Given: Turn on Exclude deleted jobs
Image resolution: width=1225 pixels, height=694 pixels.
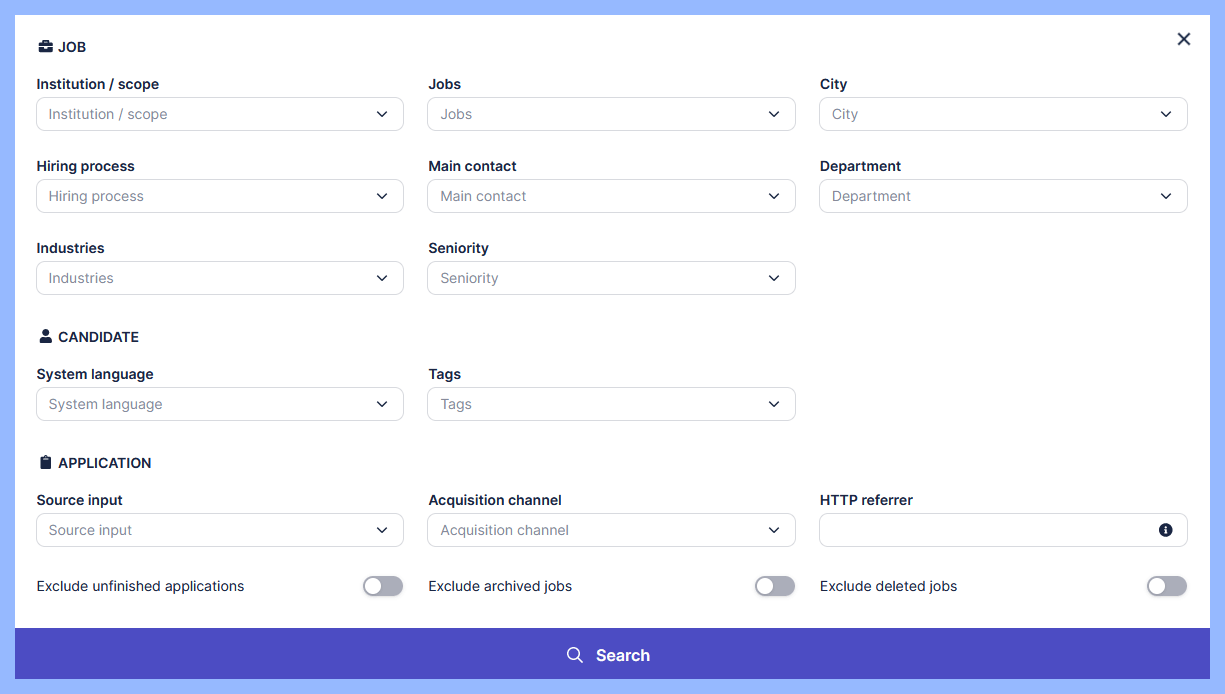Looking at the screenshot, I should click(1167, 586).
